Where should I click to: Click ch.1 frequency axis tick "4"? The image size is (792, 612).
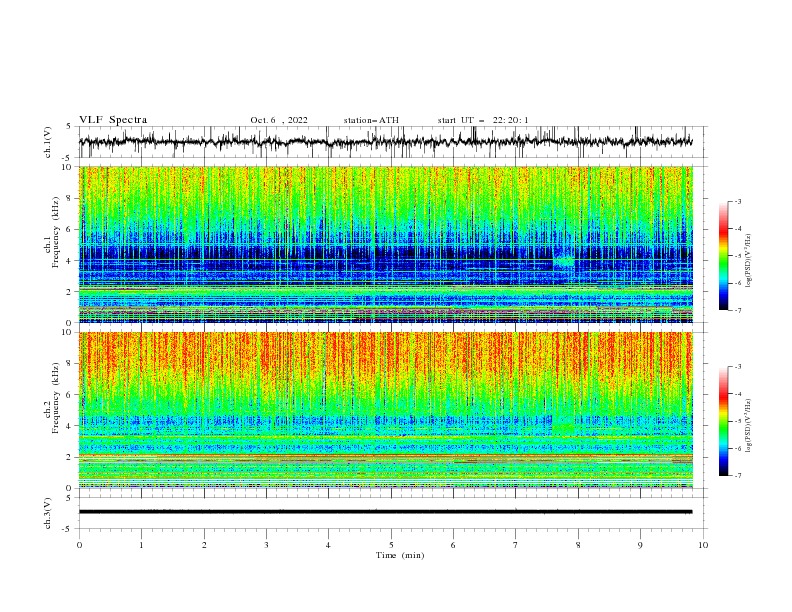point(69,261)
